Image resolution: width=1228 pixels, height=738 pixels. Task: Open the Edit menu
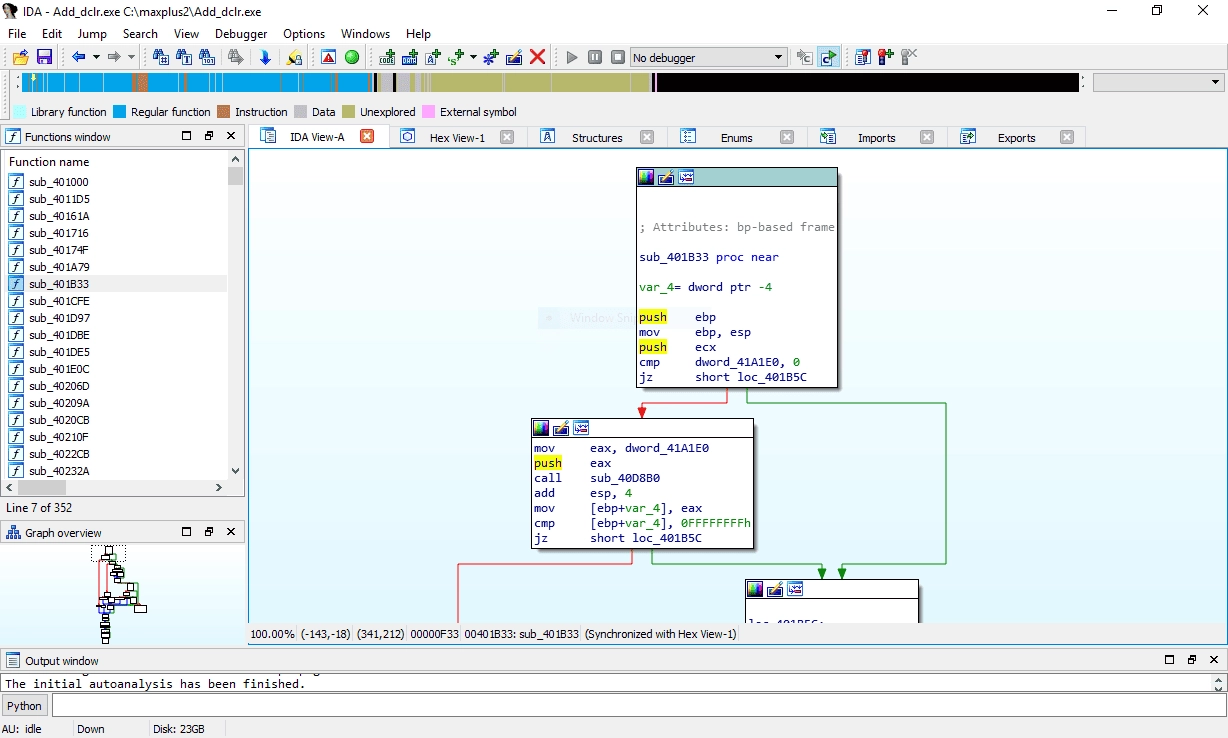pos(52,33)
